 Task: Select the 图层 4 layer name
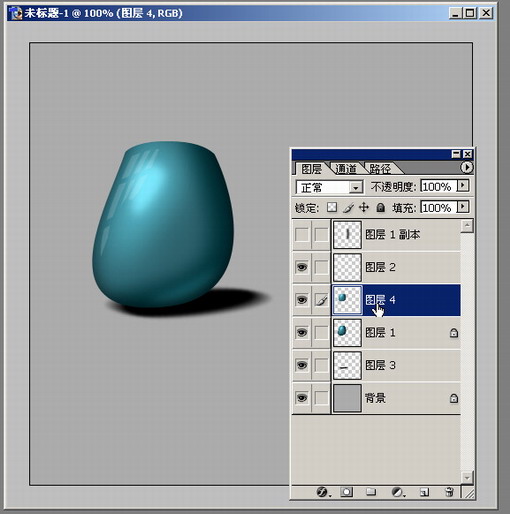380,300
